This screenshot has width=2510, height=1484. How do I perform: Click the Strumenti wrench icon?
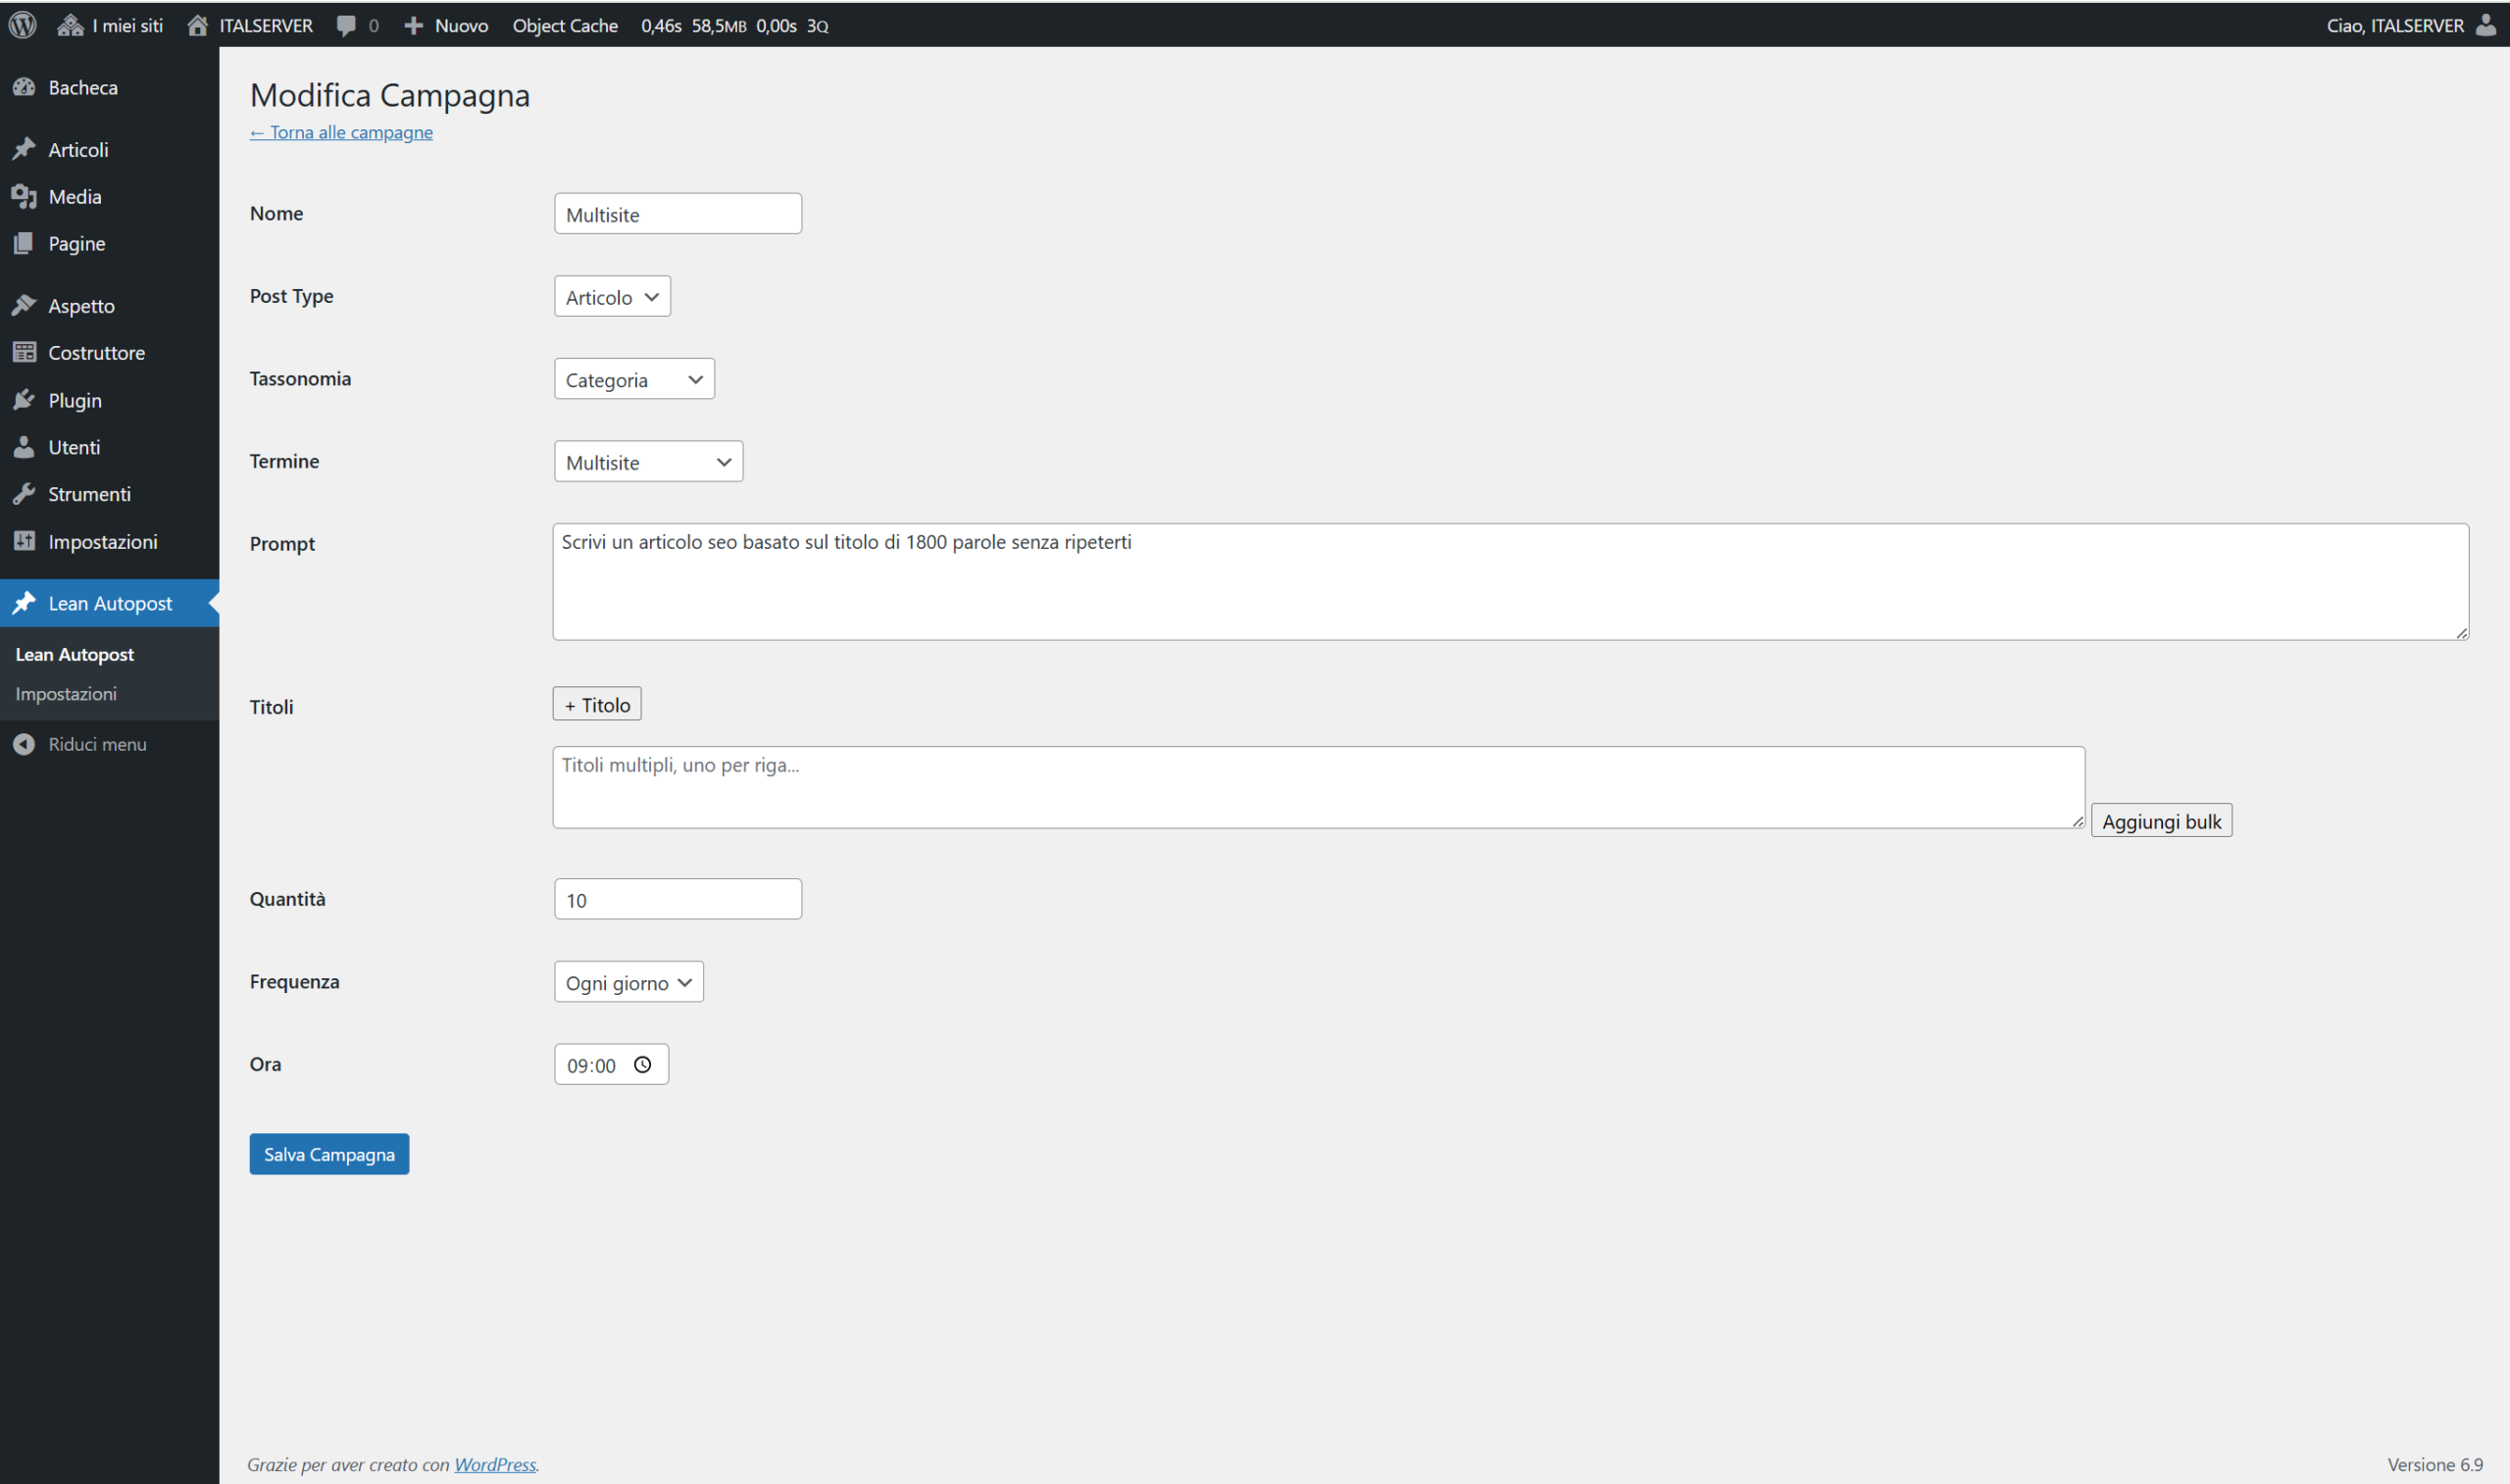point(24,494)
